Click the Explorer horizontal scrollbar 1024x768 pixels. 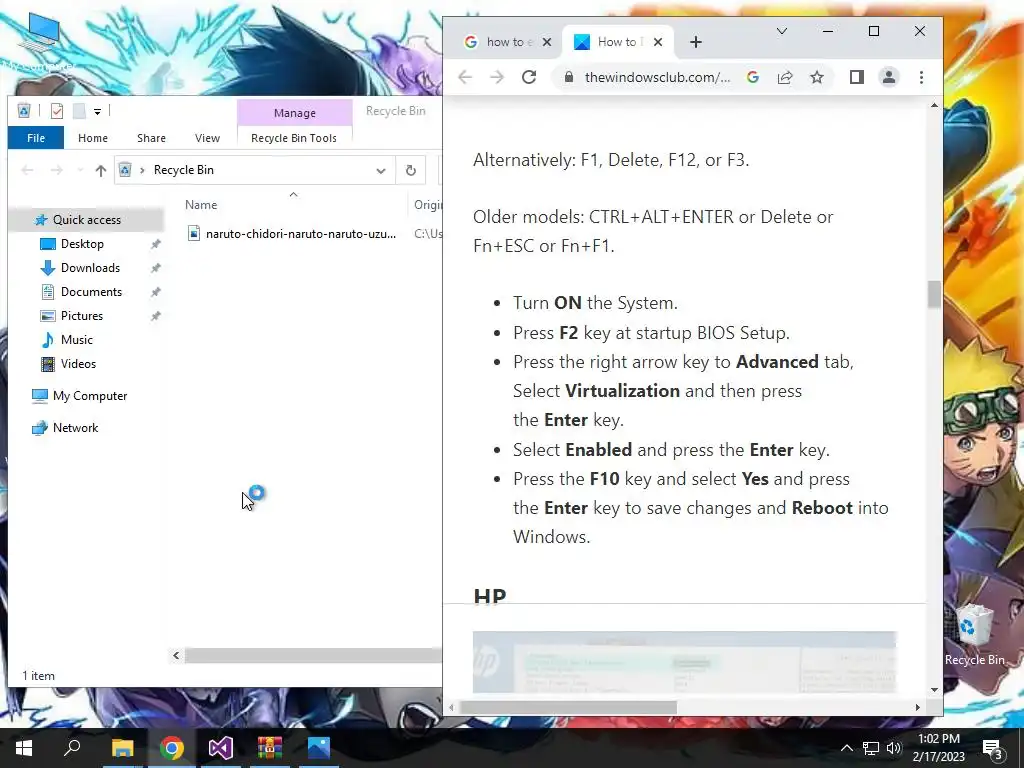click(x=313, y=655)
